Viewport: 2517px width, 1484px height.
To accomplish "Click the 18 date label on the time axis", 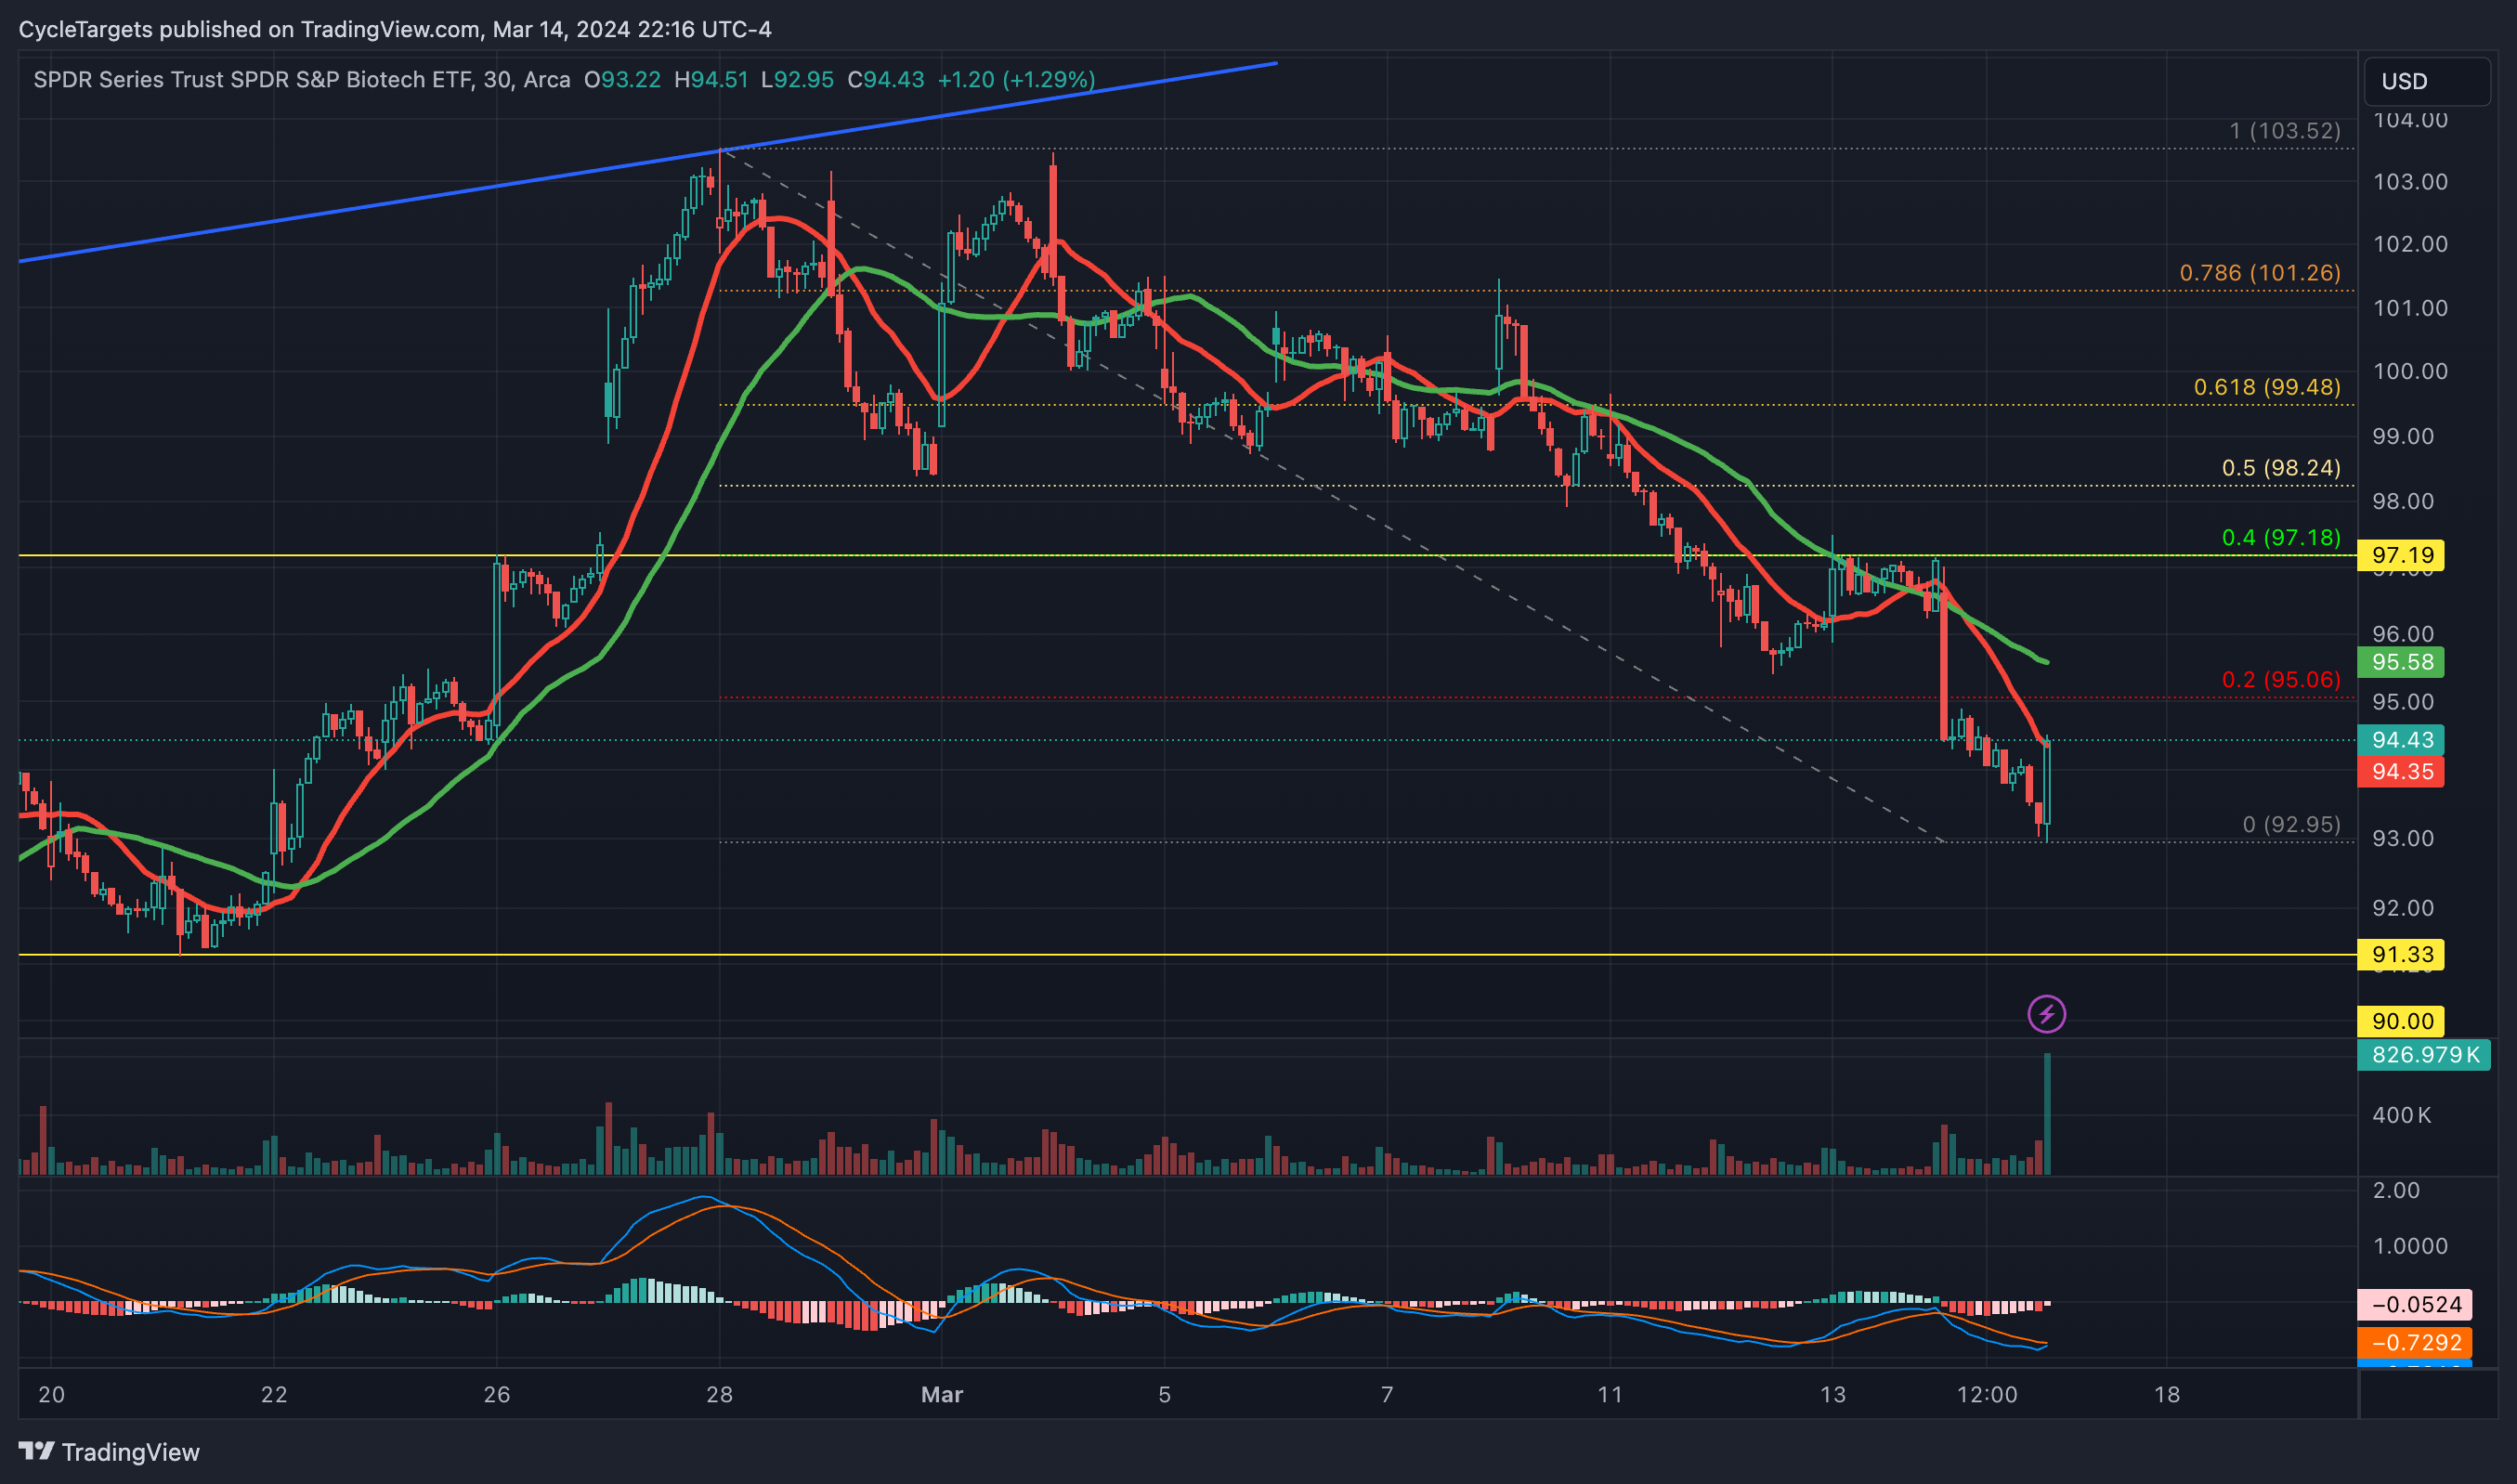I will click(2167, 1394).
